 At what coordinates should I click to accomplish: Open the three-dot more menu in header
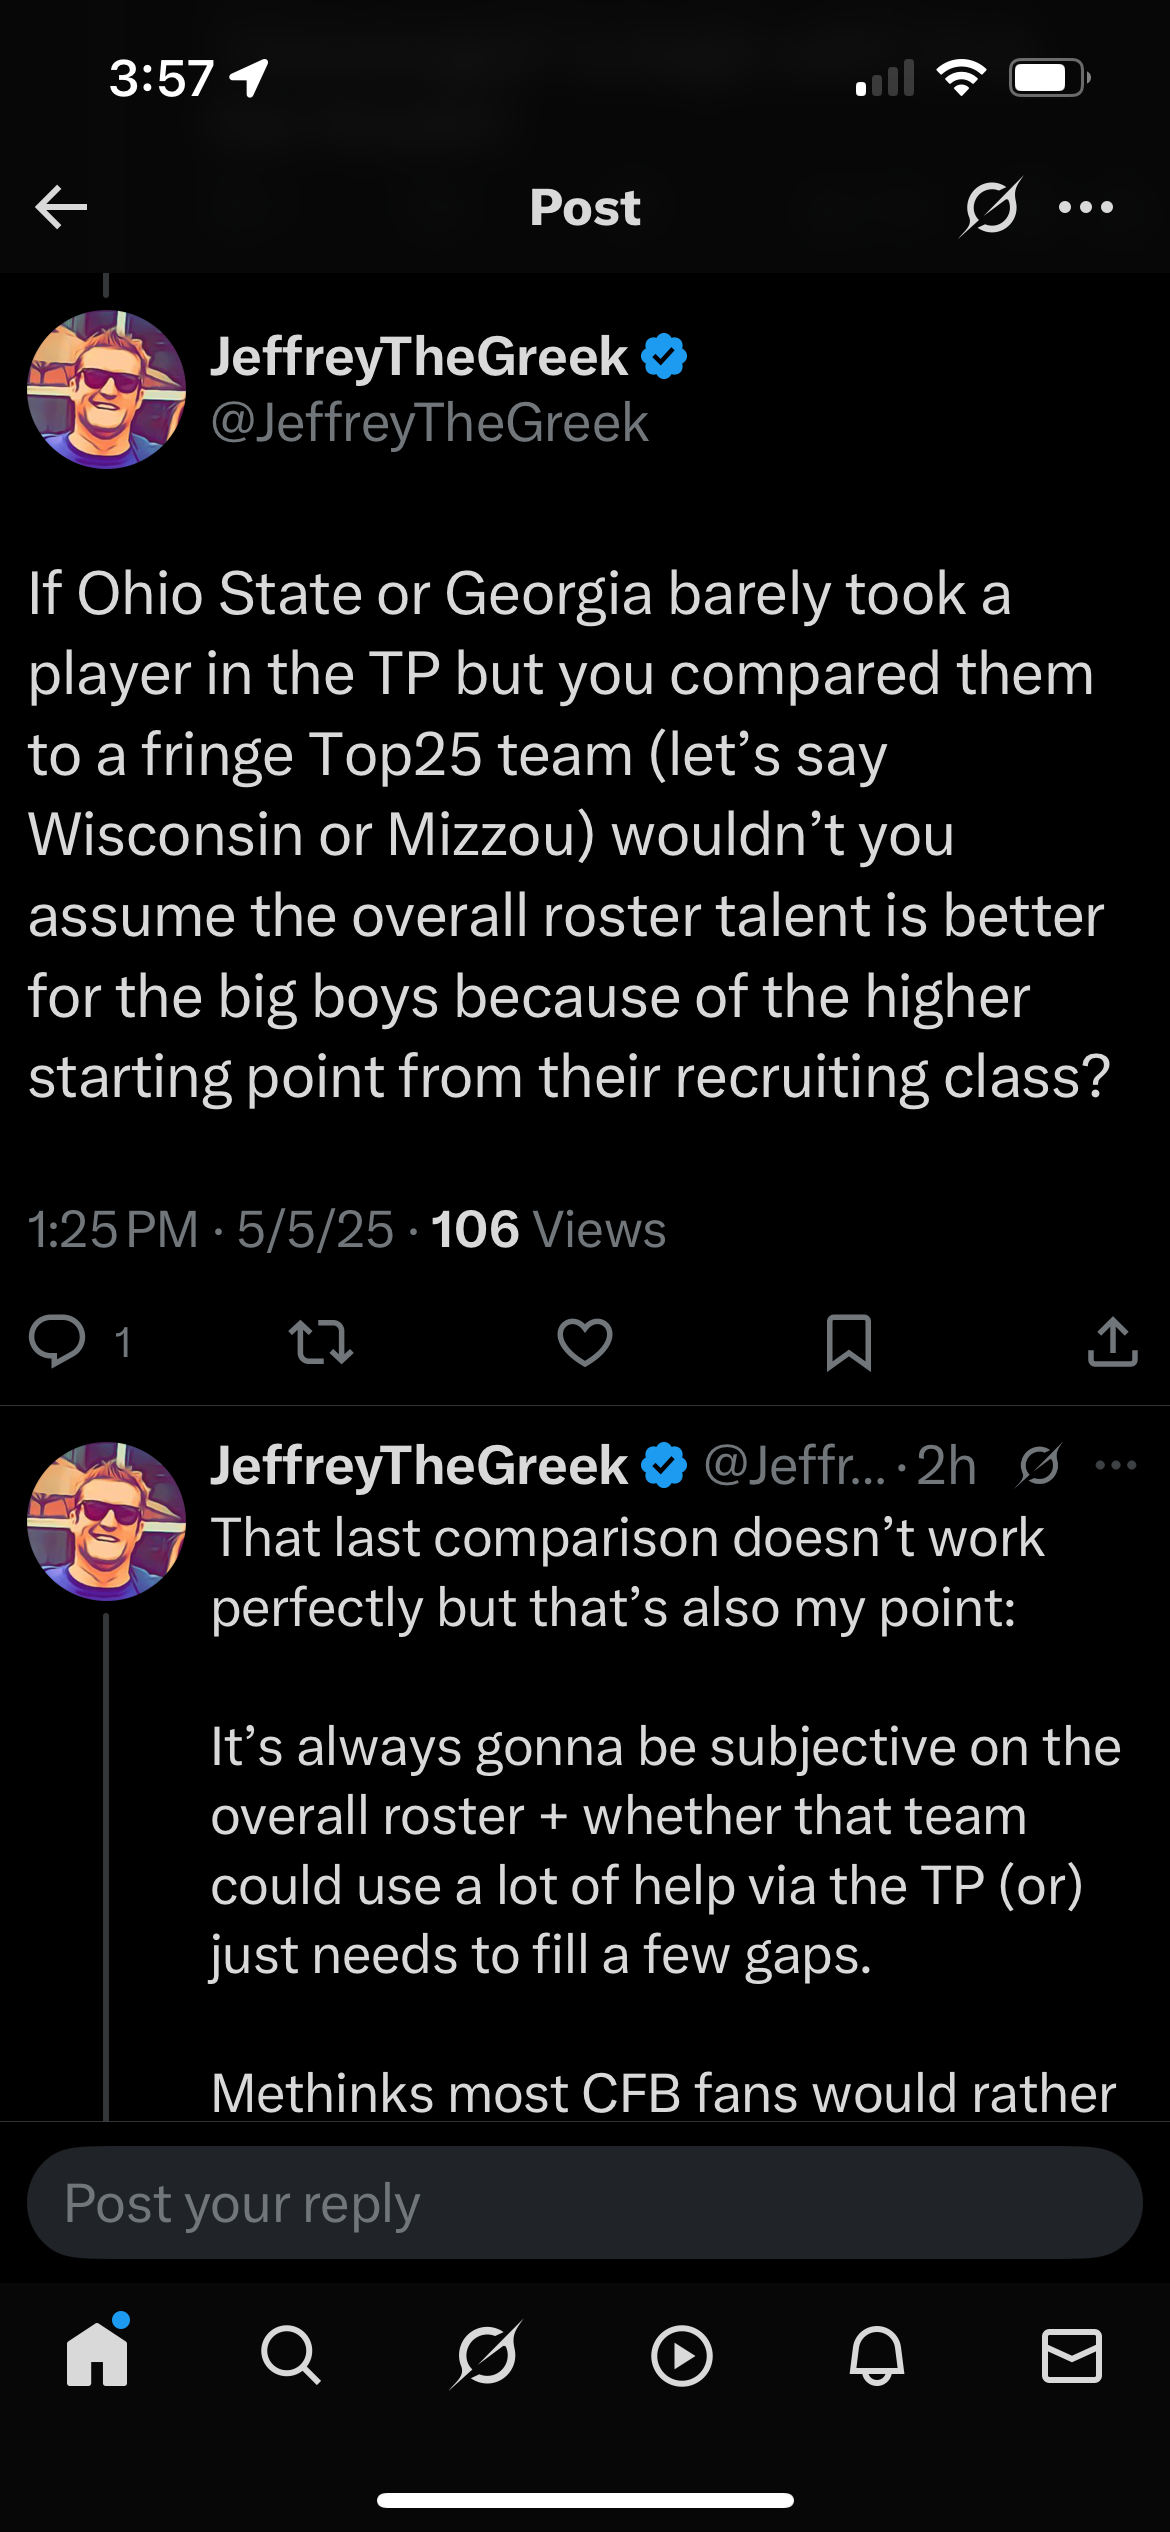pyautogui.click(x=1086, y=207)
